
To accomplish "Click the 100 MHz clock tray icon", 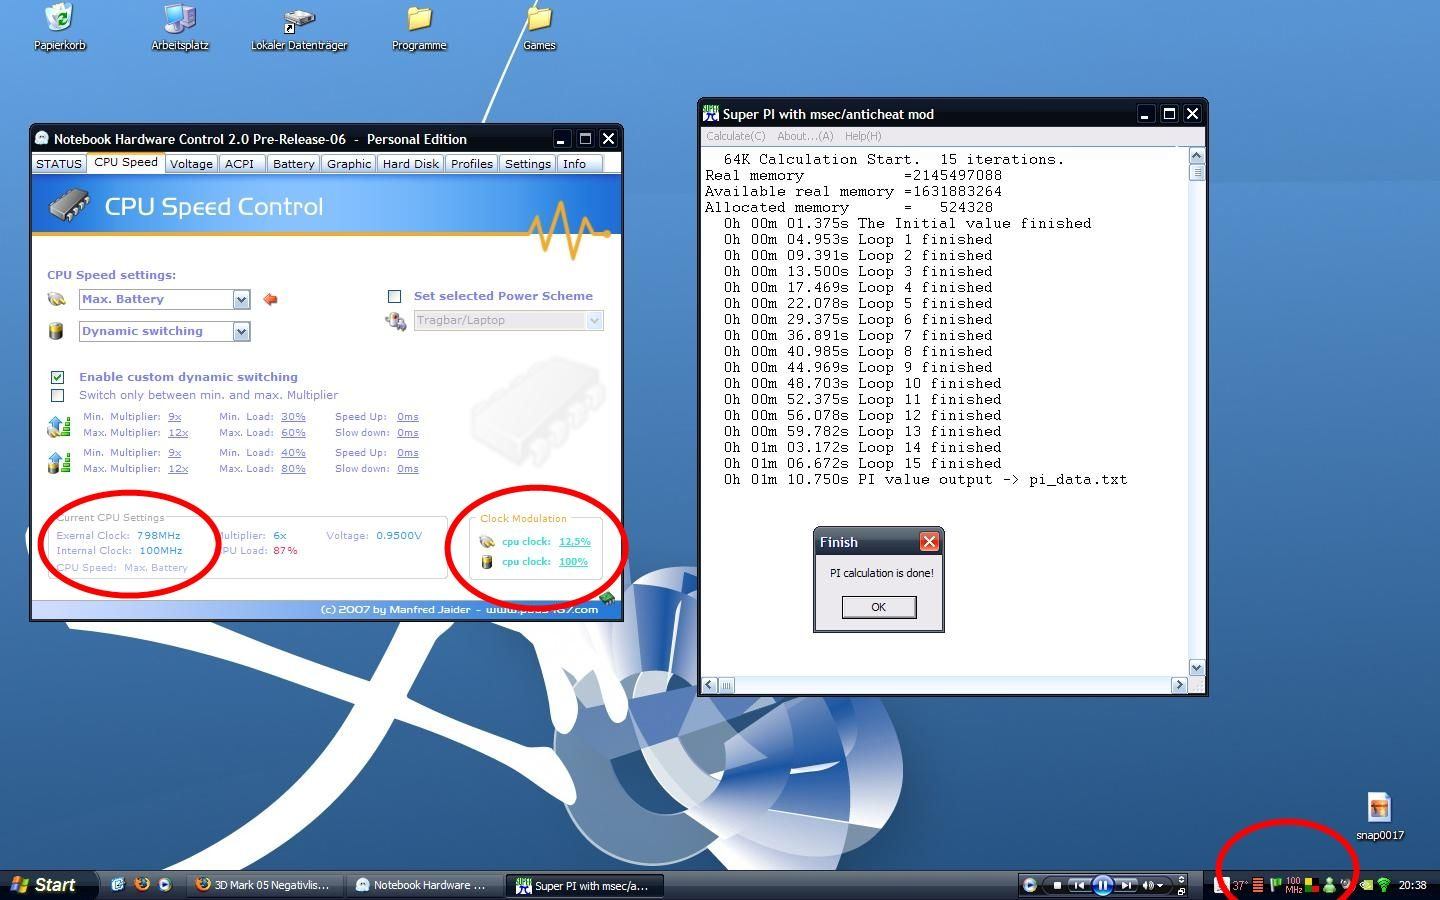I will [x=1293, y=885].
